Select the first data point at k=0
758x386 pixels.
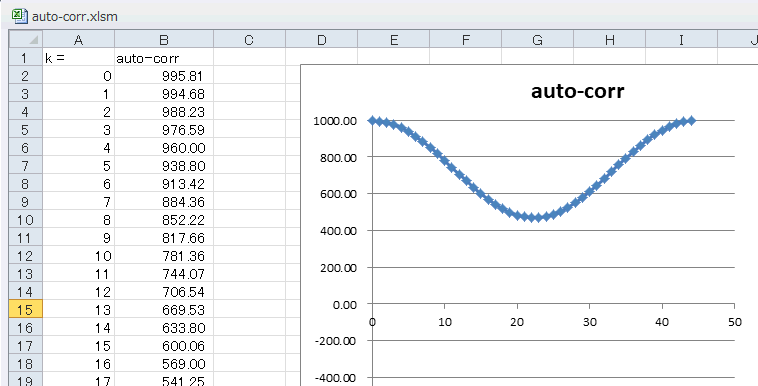pos(372,121)
